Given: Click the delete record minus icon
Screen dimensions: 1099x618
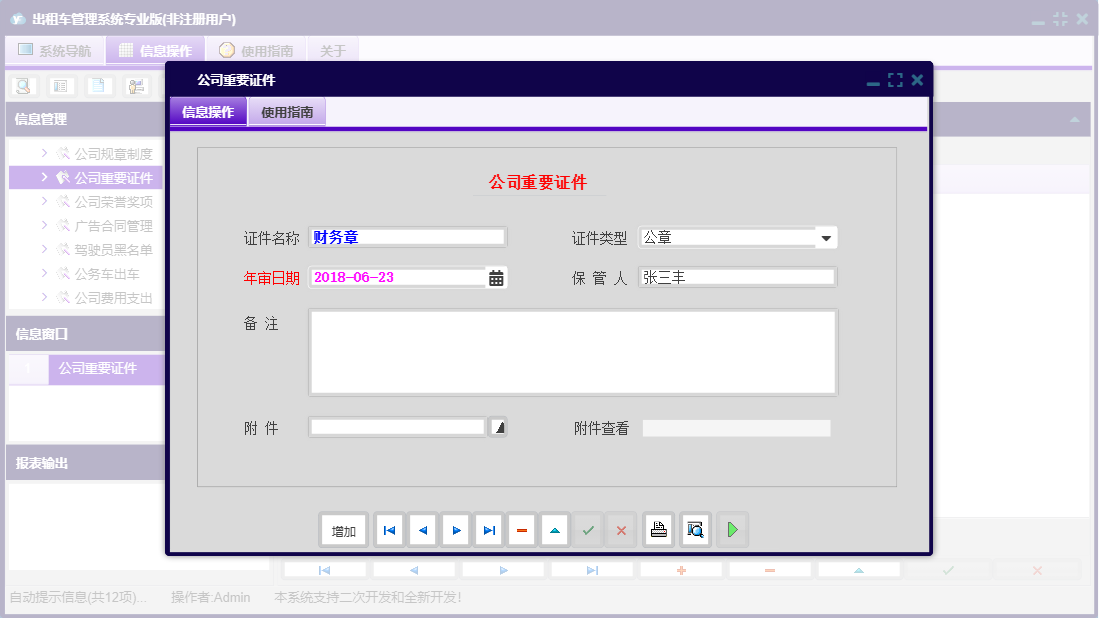Looking at the screenshot, I should point(521,529).
